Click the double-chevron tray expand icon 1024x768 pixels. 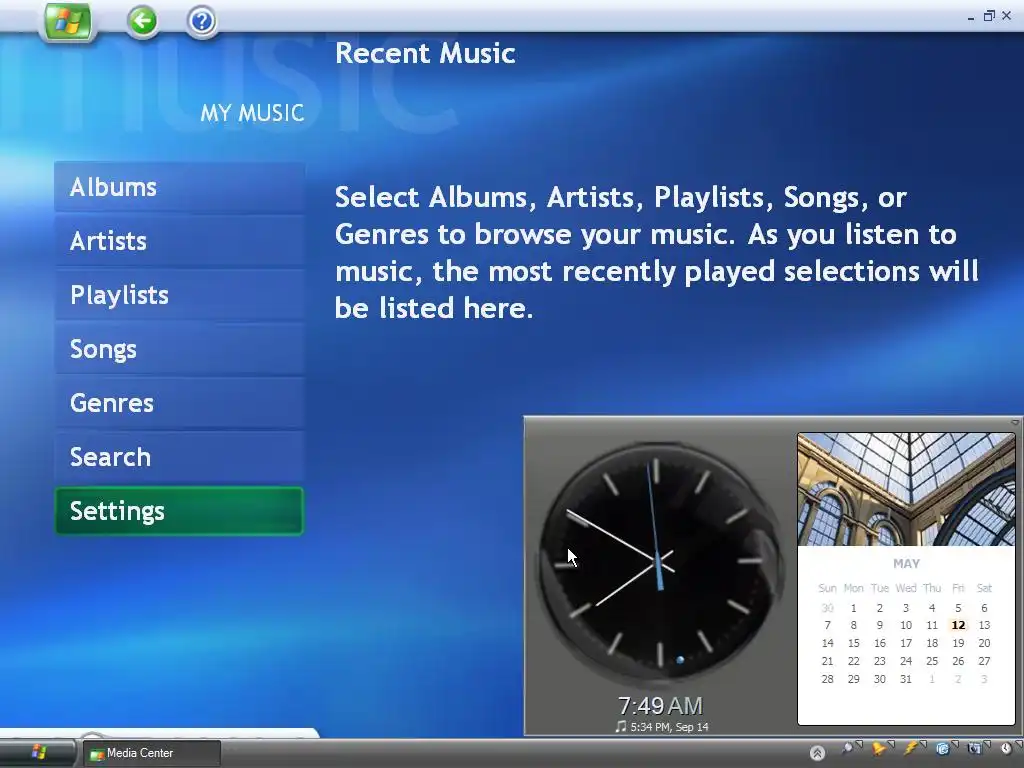point(817,753)
